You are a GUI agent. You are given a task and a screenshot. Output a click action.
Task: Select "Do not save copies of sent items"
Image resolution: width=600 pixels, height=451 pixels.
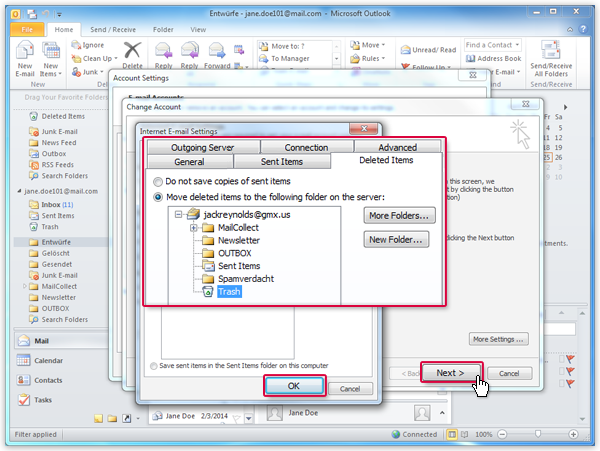click(x=158, y=182)
